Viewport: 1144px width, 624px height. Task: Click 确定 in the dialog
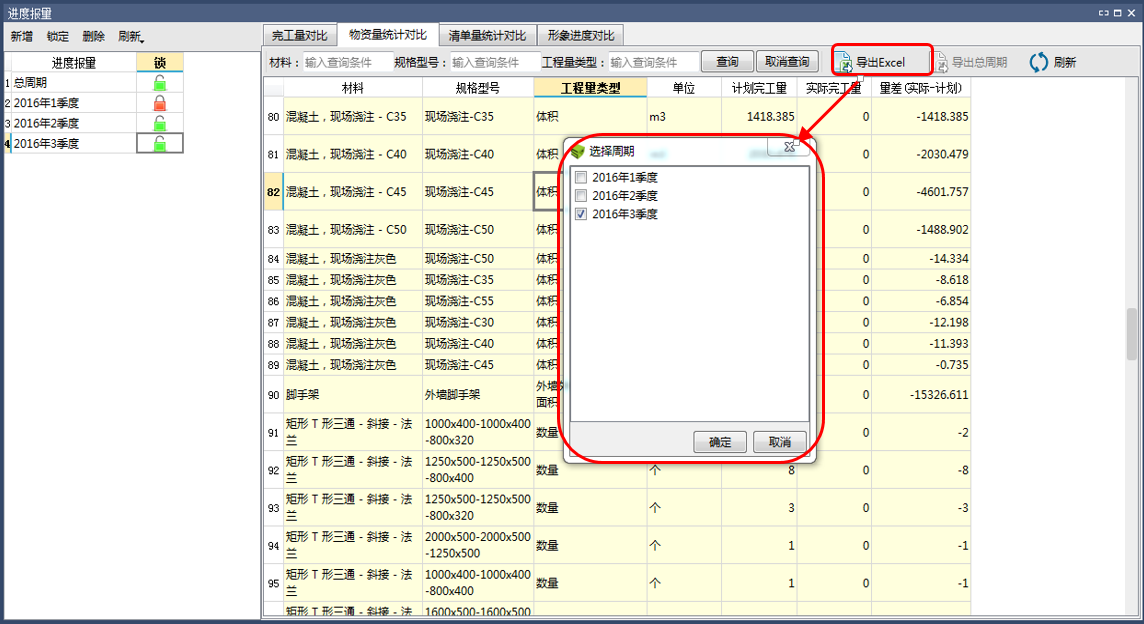pyautogui.click(x=719, y=442)
